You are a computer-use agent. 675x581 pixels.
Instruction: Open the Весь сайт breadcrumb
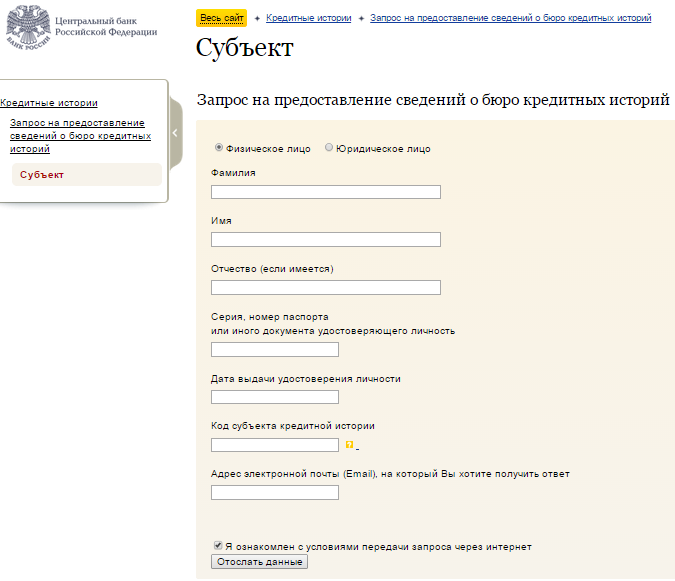pos(221,18)
